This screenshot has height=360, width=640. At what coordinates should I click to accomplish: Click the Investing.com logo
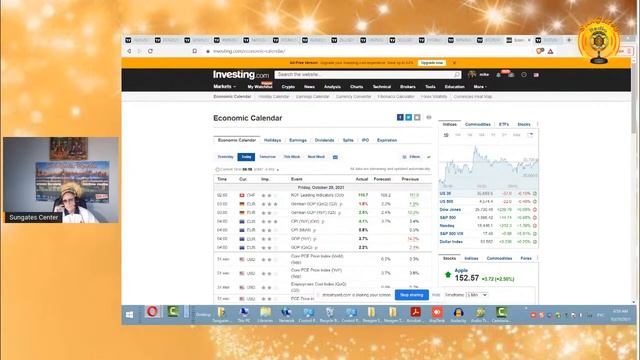pos(241,75)
